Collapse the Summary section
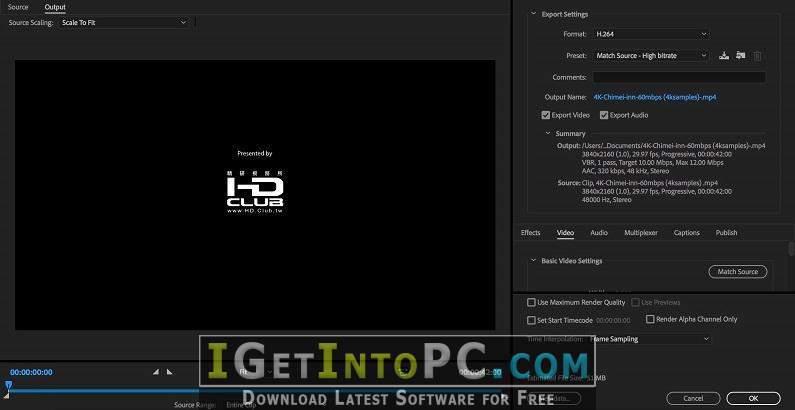Screen dimensions: 795x410 (x=548, y=133)
